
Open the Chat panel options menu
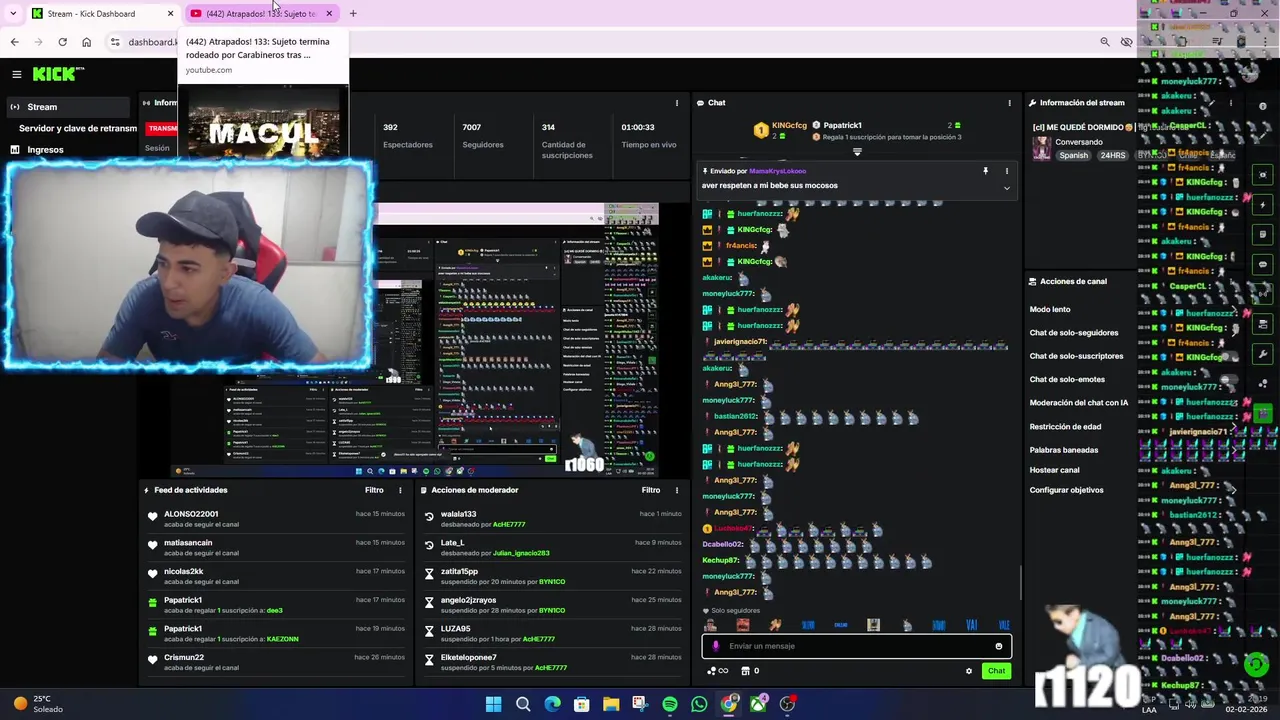[1009, 103]
